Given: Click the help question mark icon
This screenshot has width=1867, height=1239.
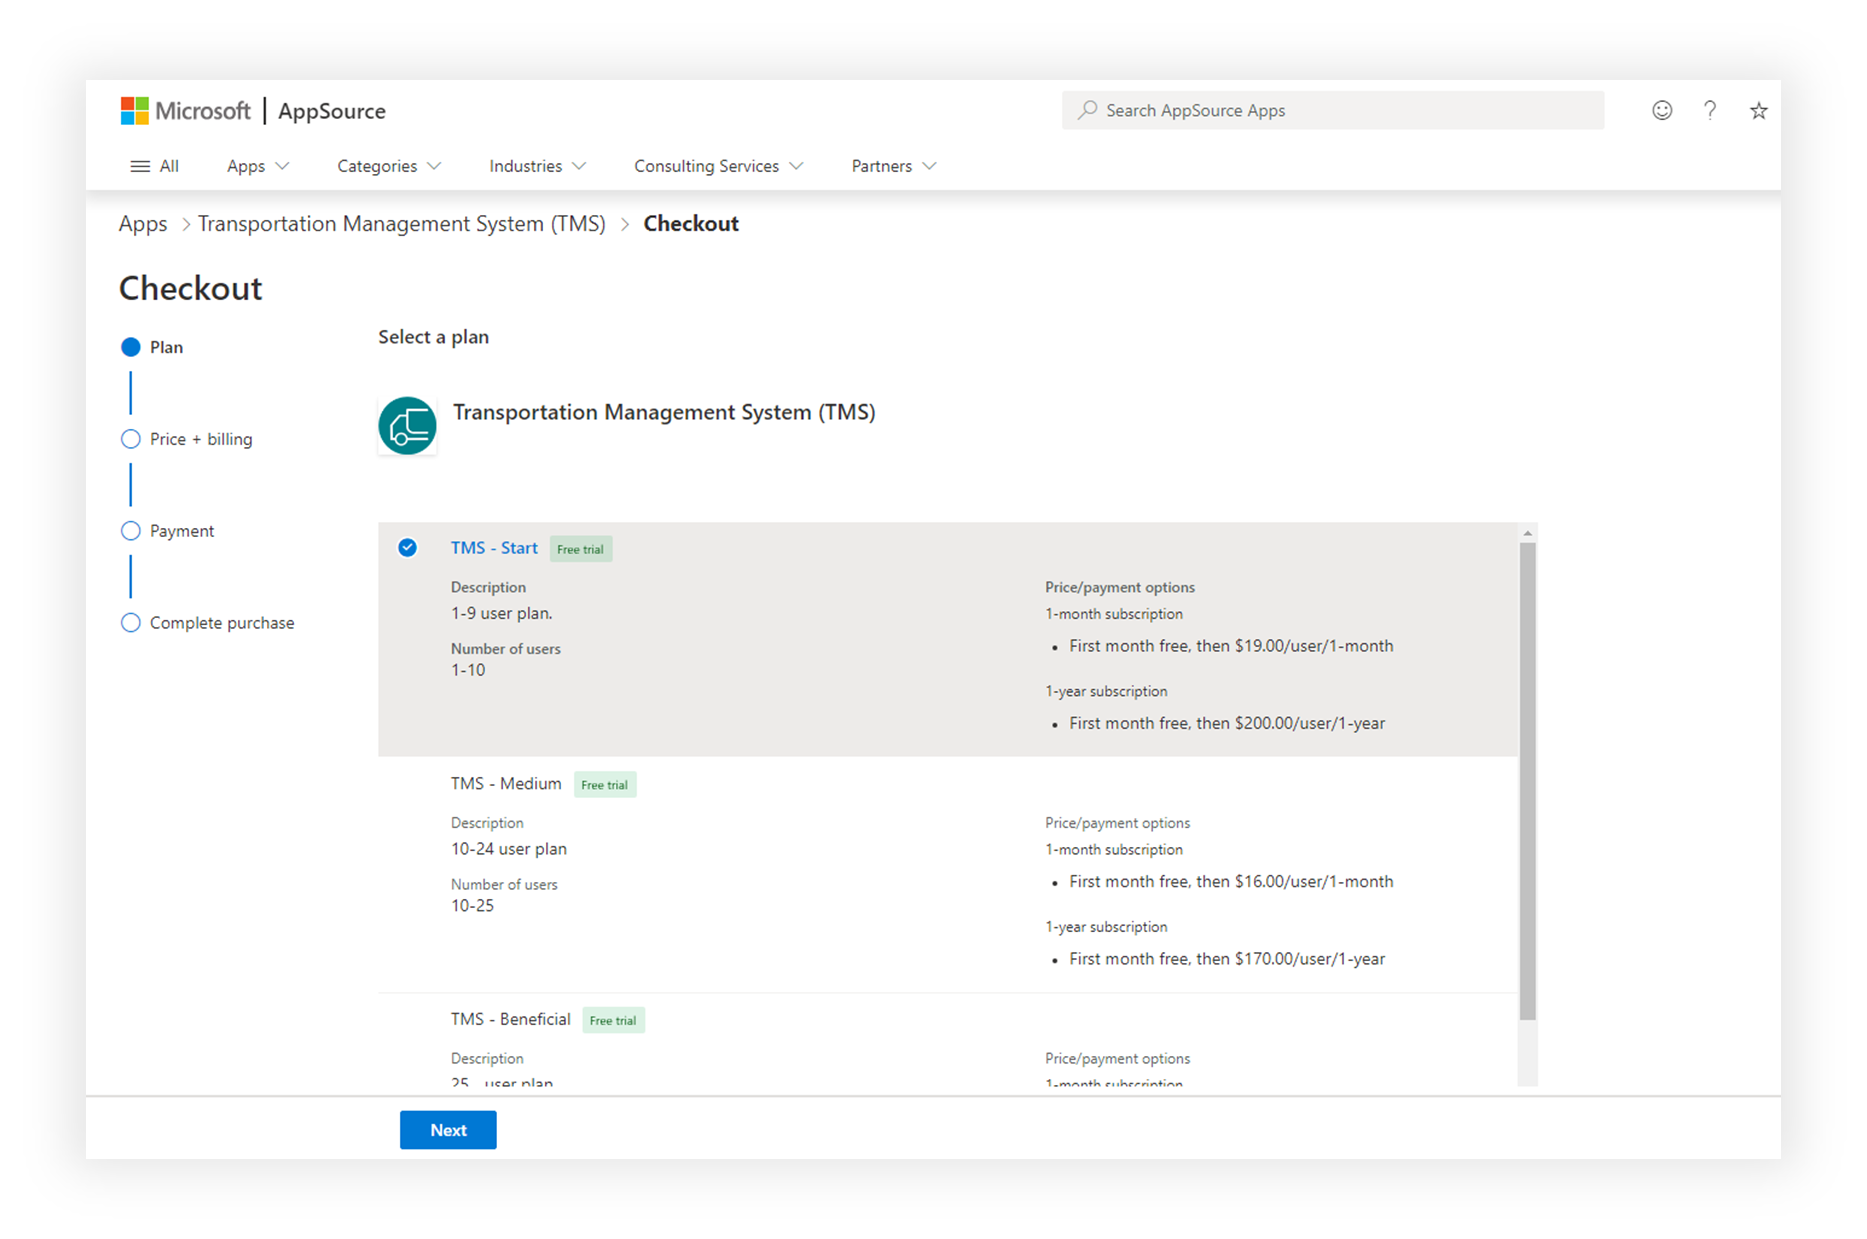Looking at the screenshot, I should pos(1710,111).
